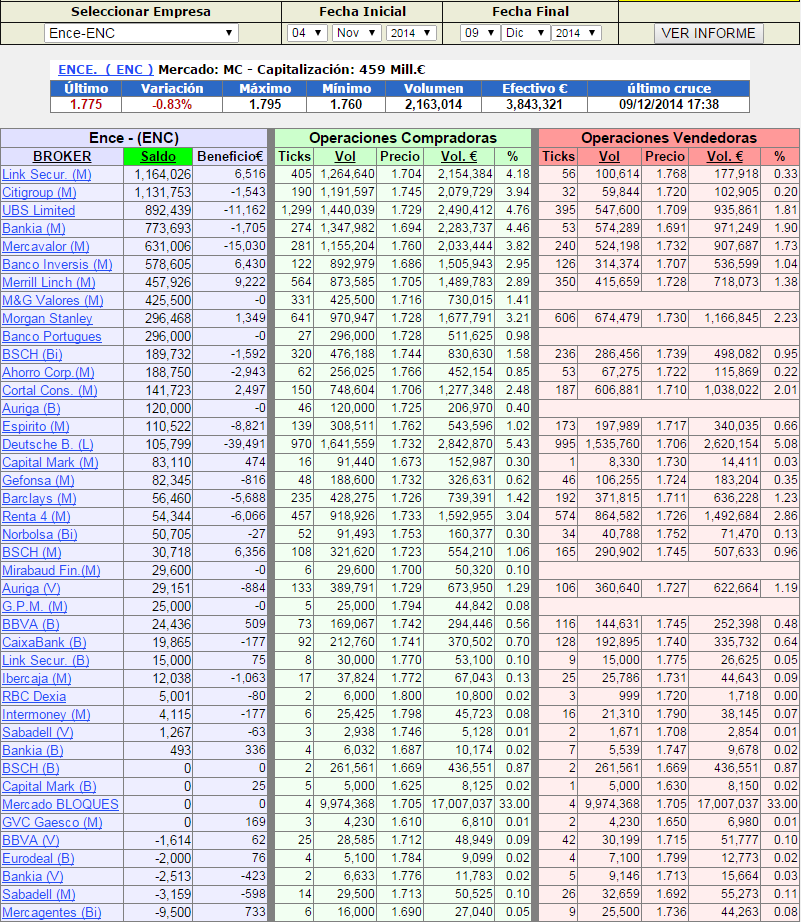Open the BBVA (B) broker link
Screen dimensions: 801x922
point(31,624)
